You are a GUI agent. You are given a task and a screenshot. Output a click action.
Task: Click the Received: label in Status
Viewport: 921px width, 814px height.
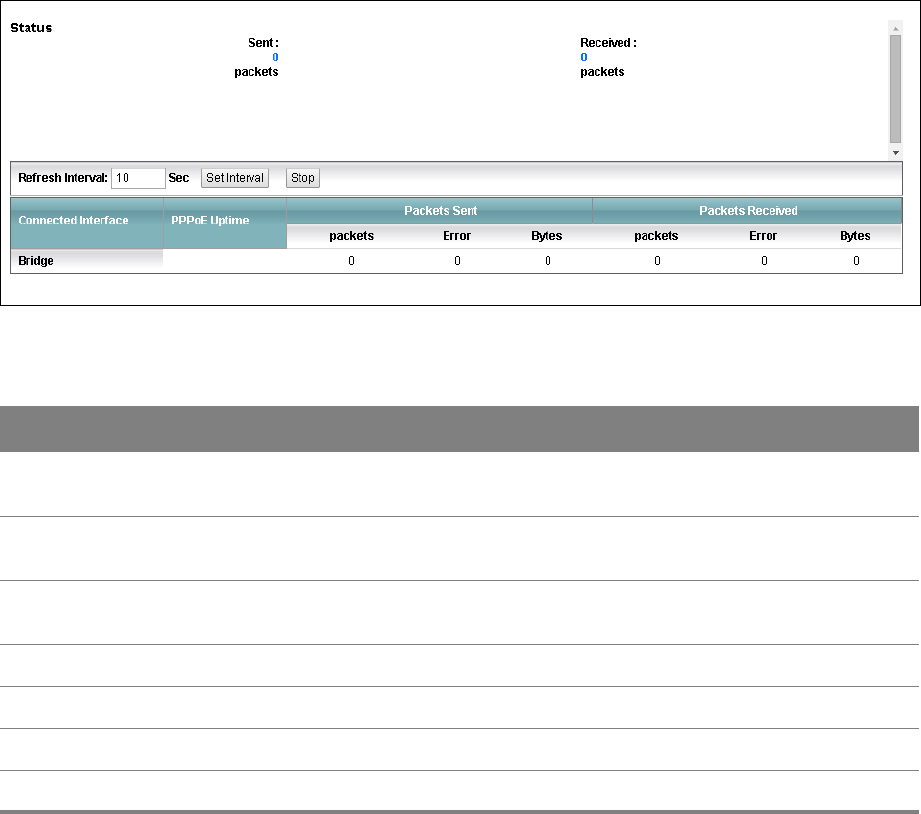tap(609, 43)
